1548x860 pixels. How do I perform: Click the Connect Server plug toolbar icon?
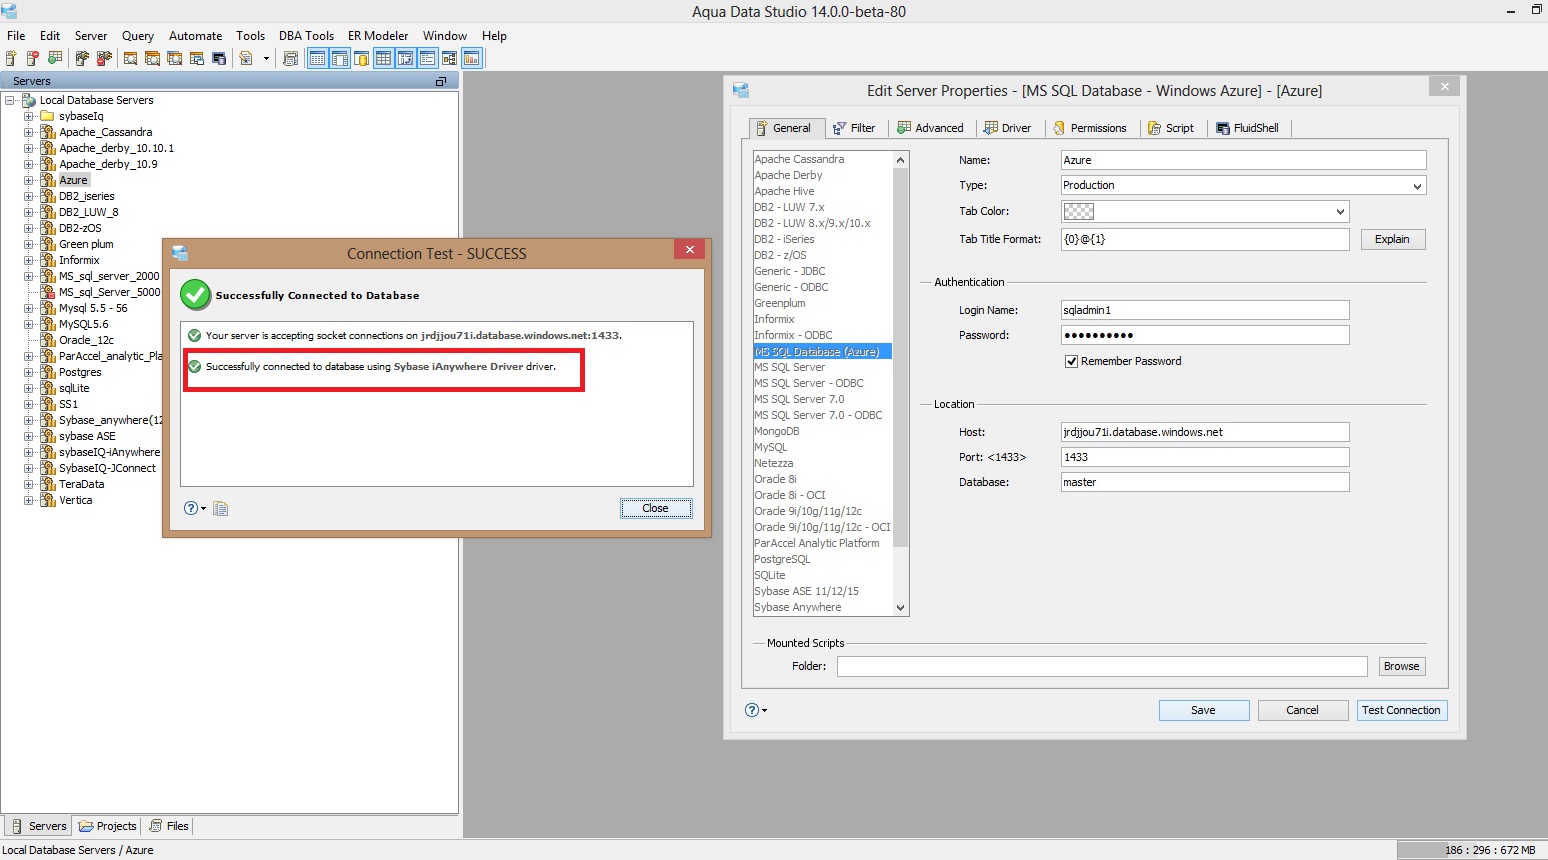coord(82,58)
